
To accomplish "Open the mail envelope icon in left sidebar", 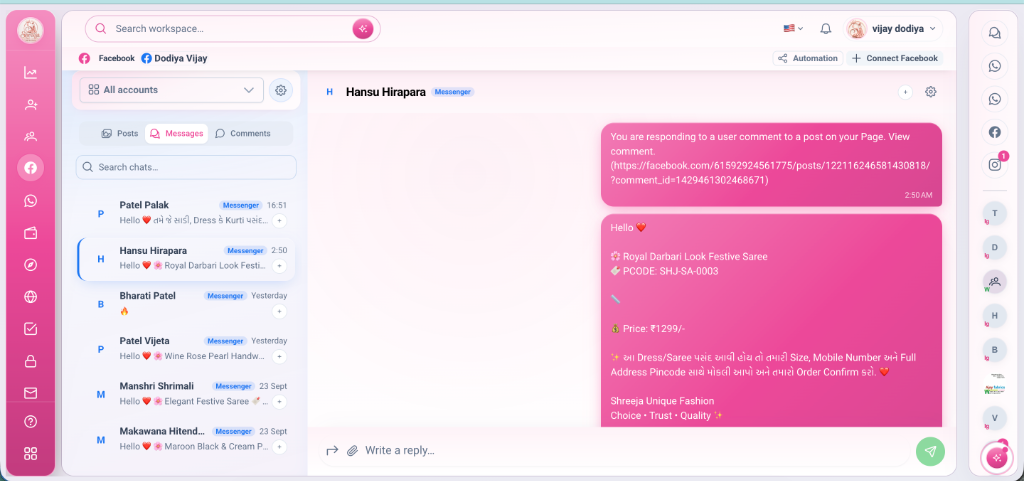I will pyautogui.click(x=30, y=392).
